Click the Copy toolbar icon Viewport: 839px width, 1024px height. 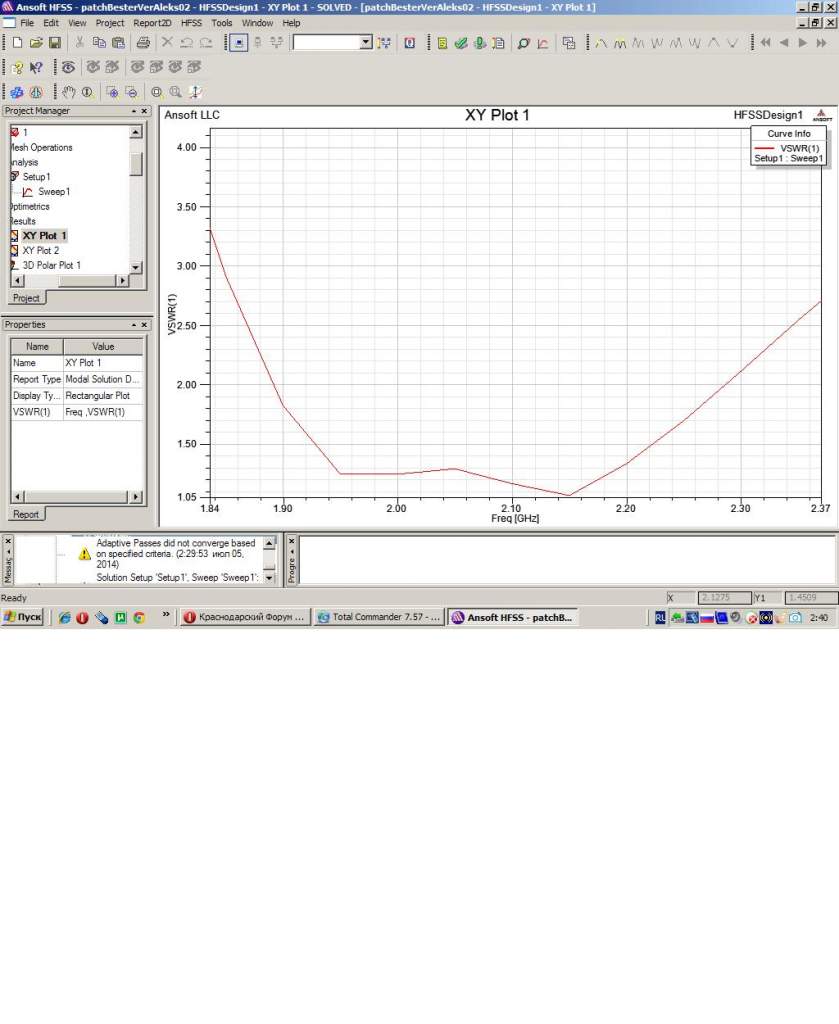[x=99, y=43]
